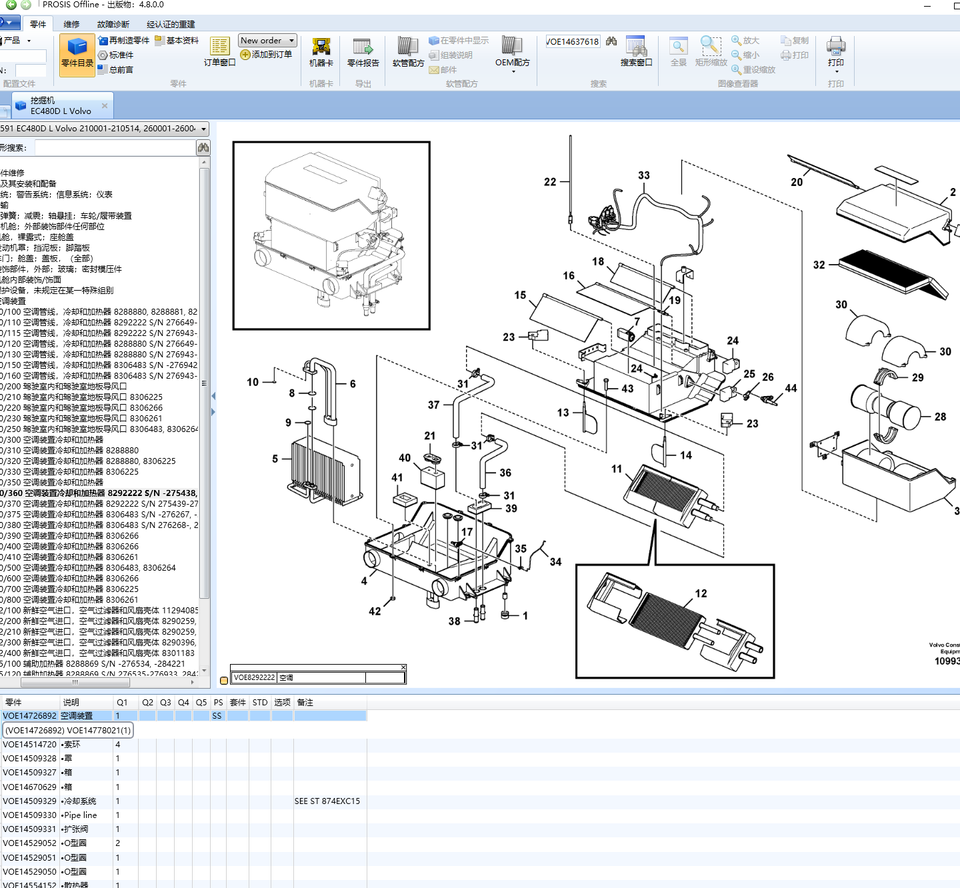The image size is (960, 888).
Task: Click small 打印 in image viewer group
Action: point(795,55)
